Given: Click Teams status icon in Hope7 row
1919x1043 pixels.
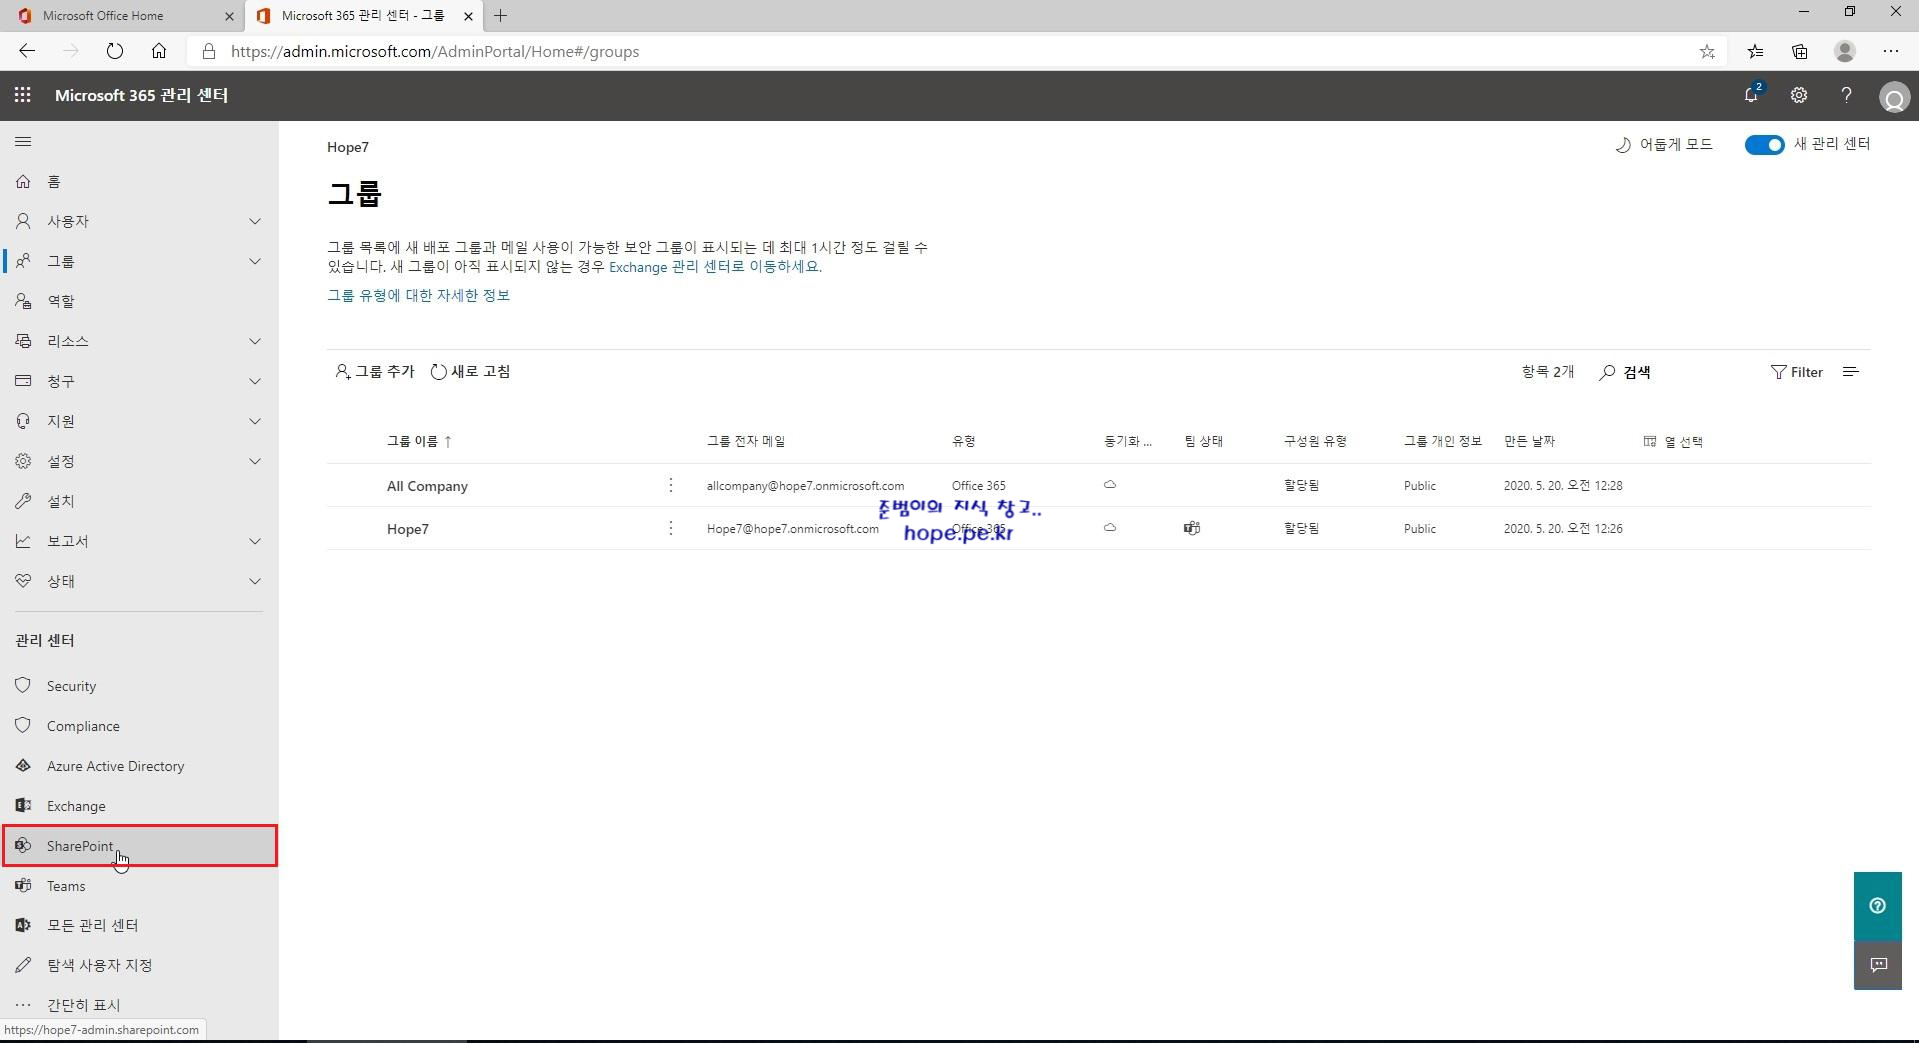Looking at the screenshot, I should tap(1192, 528).
